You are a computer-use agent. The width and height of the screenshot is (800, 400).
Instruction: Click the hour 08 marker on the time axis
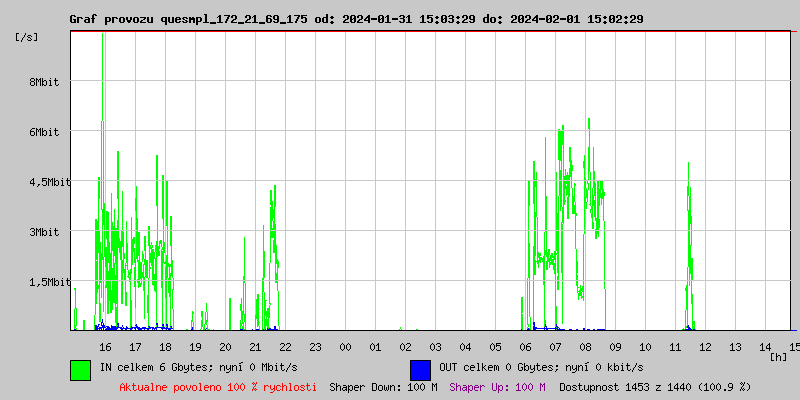585,346
